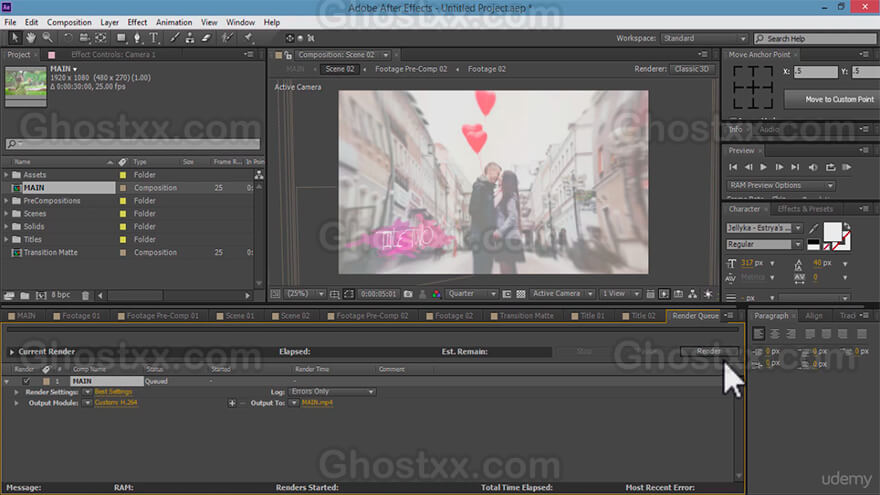This screenshot has height=495, width=880.
Task: Toggle the grid and guide options button
Action: point(334,294)
